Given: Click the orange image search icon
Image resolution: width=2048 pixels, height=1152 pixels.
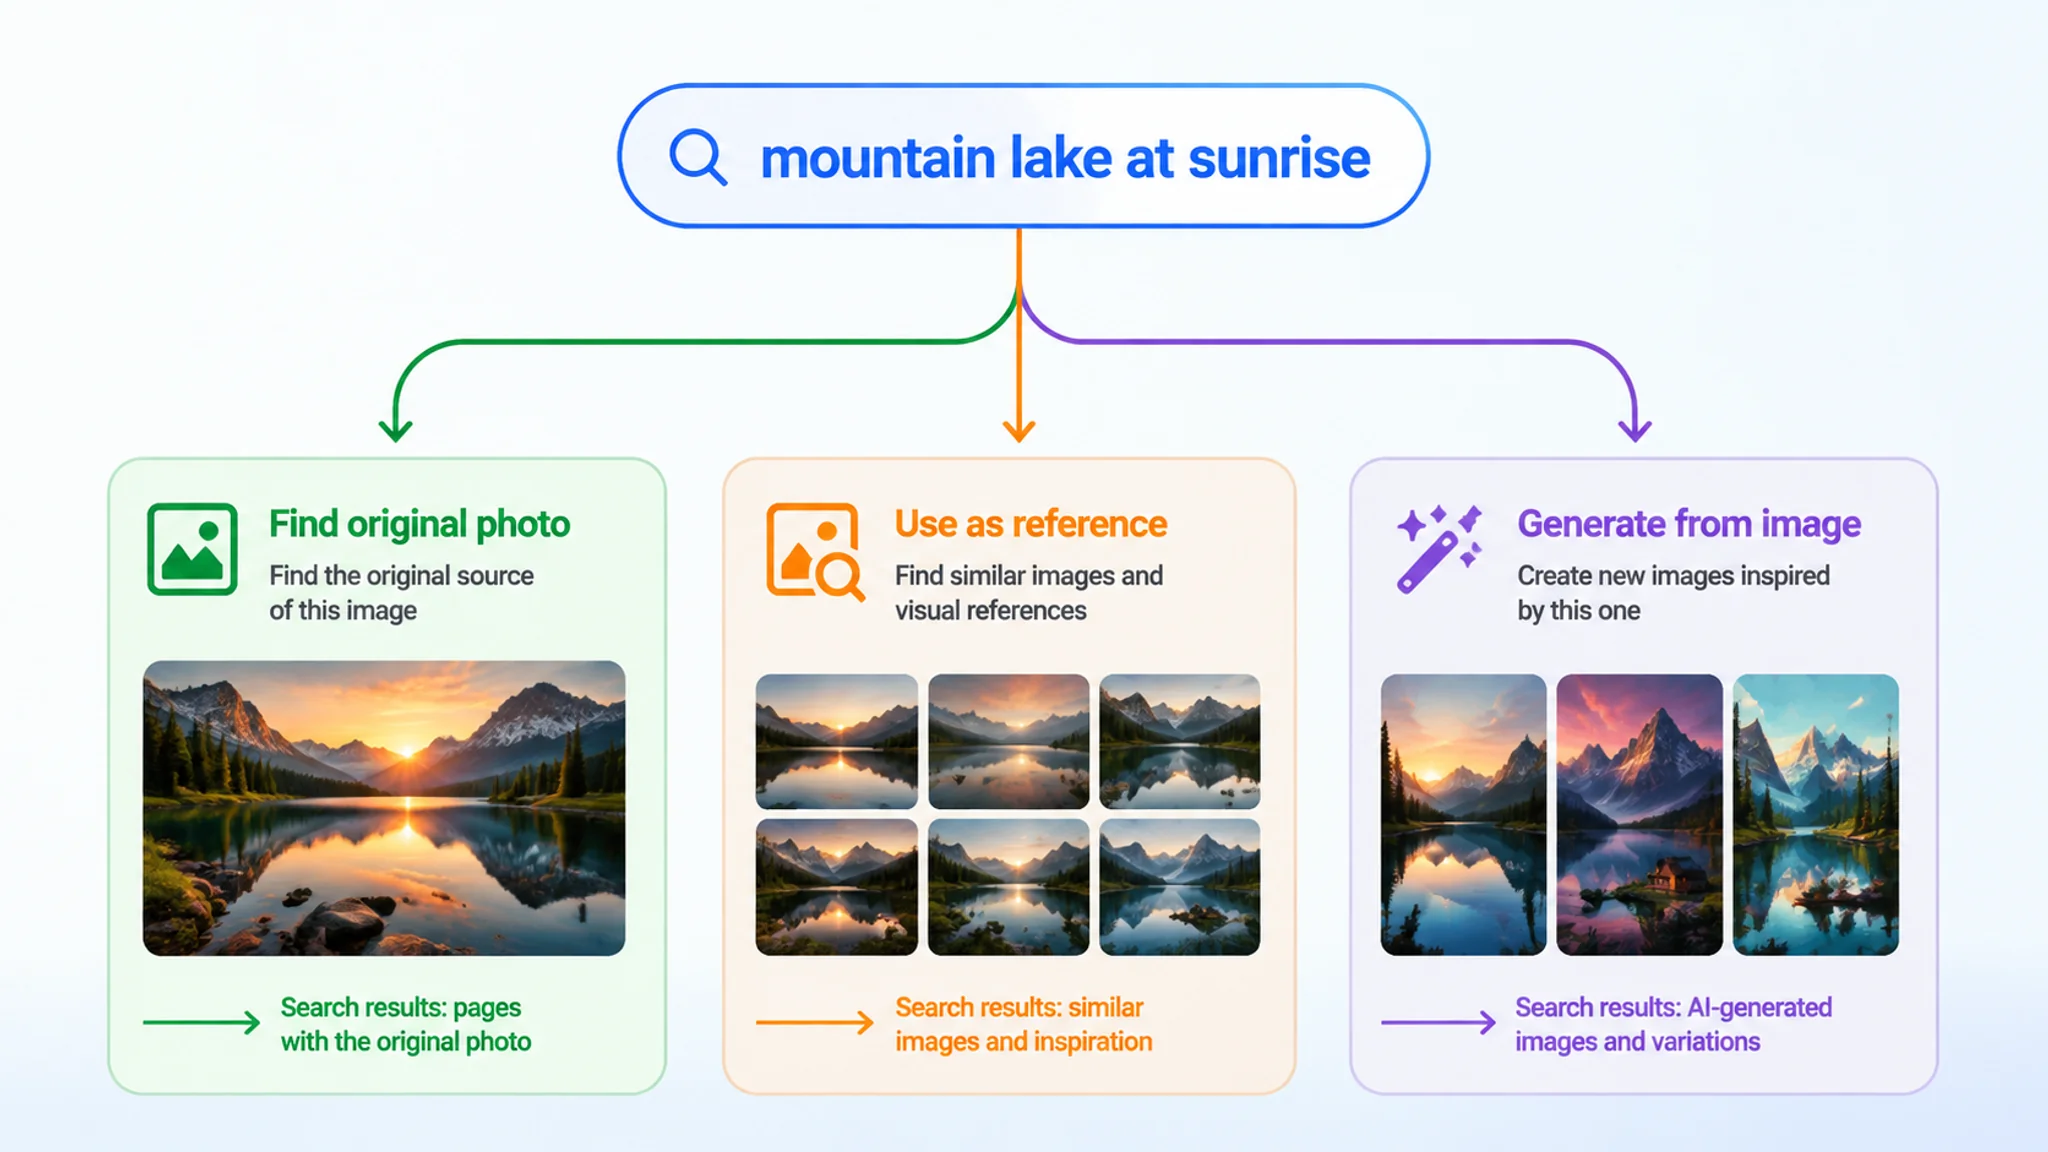Looking at the screenshot, I should point(815,551).
